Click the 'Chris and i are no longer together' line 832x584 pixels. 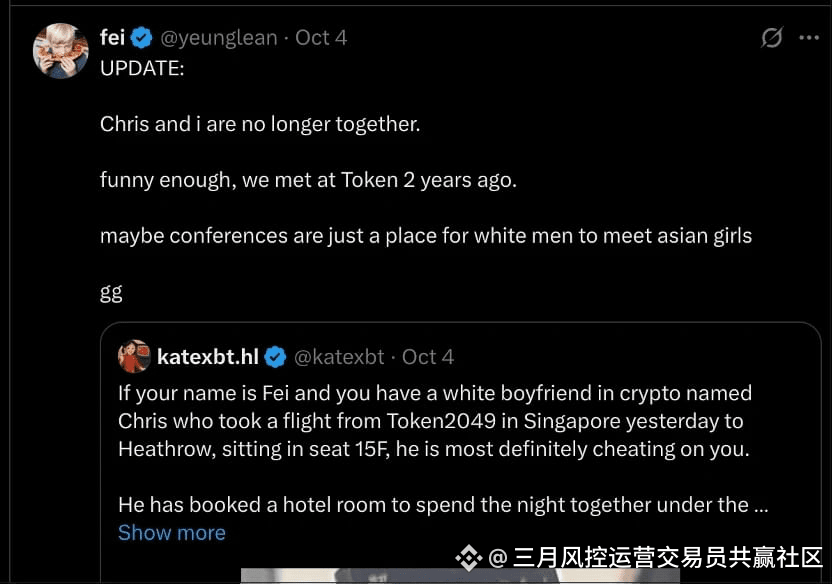[x=260, y=124]
